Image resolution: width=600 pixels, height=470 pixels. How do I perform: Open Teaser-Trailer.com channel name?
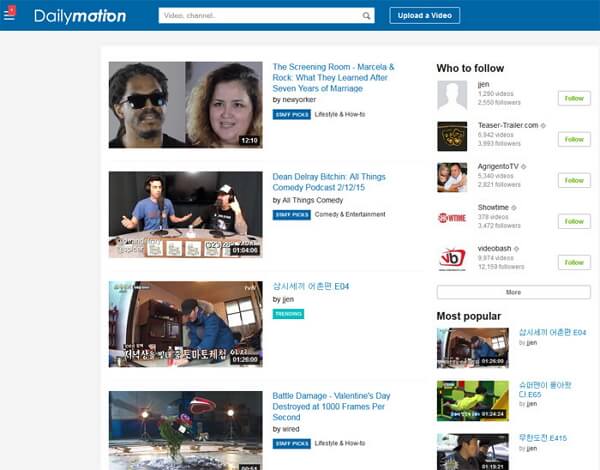tap(508, 125)
